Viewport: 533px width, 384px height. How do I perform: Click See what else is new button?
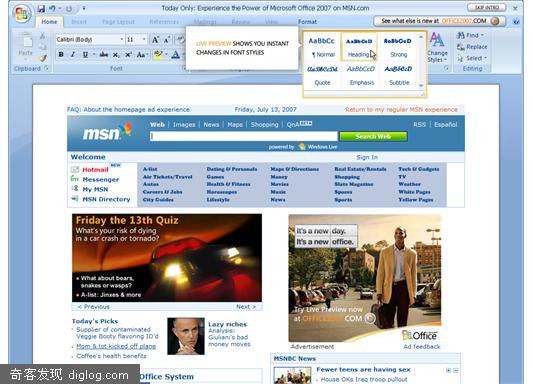(440, 21)
